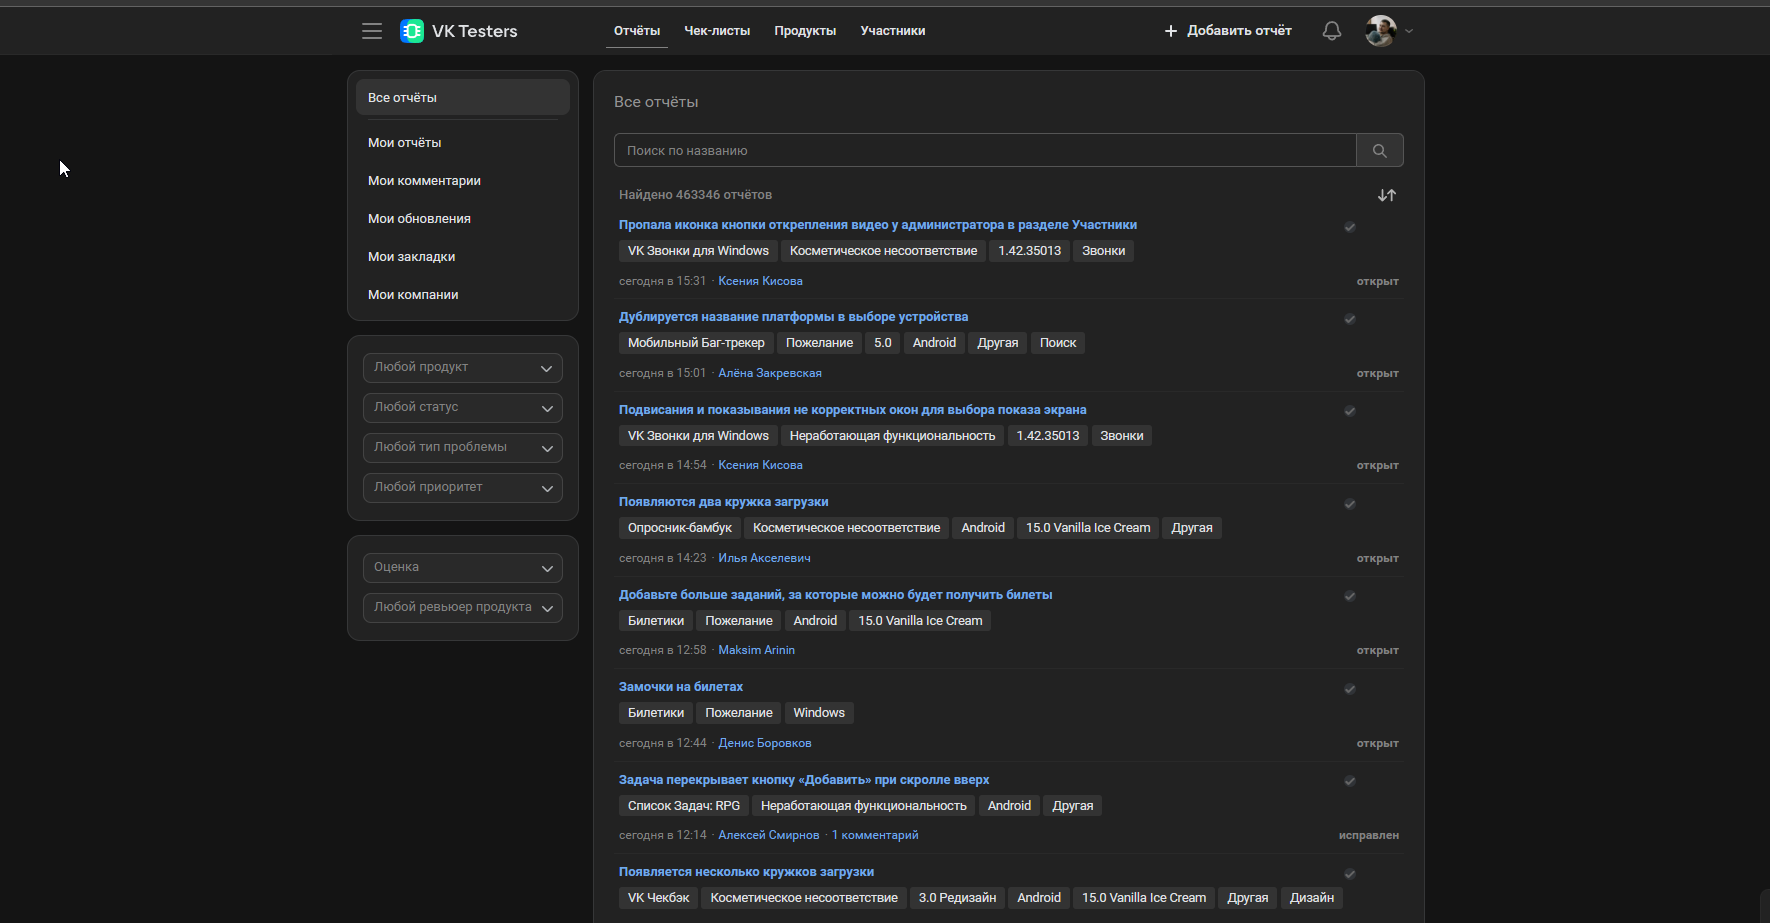Switch to the Продукты tab

(805, 31)
